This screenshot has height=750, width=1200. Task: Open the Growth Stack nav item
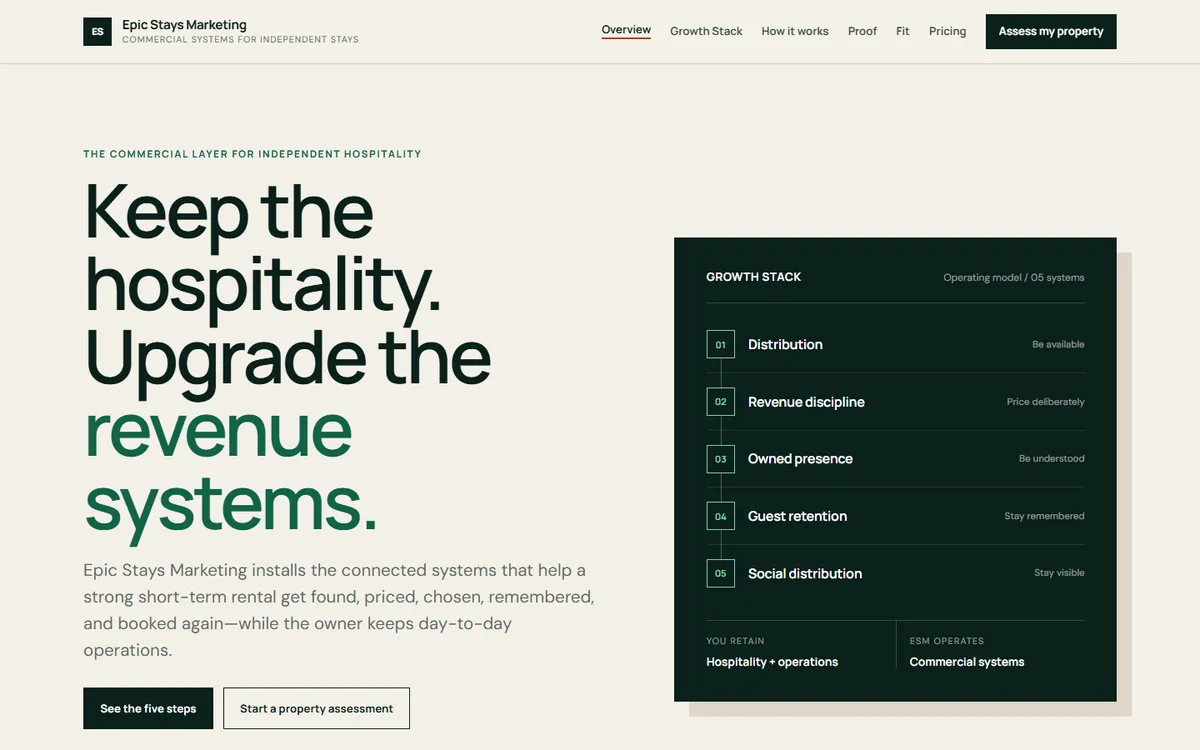706,31
